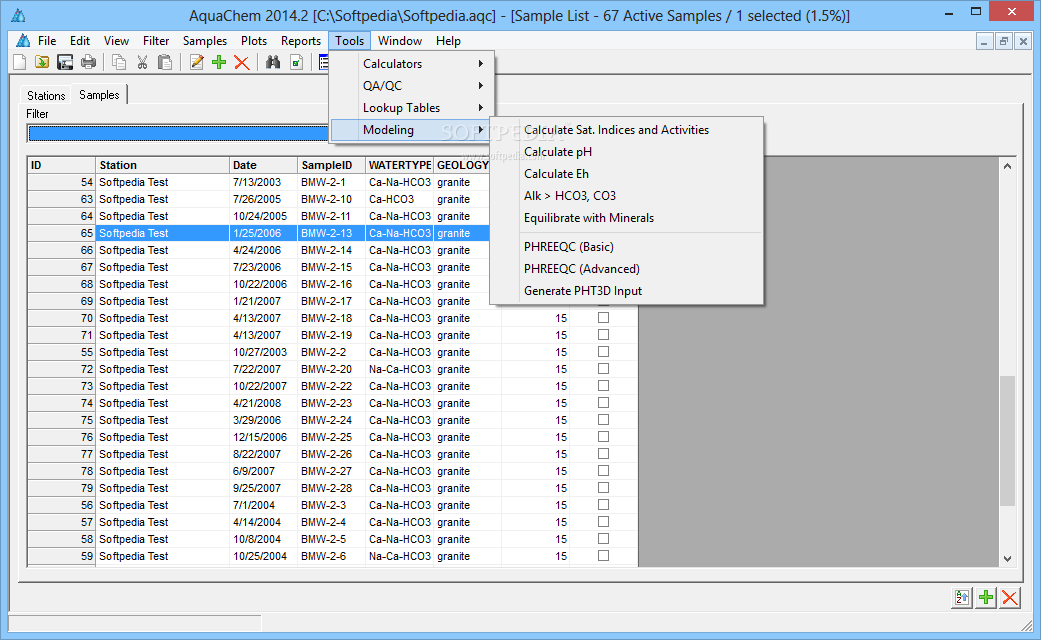Sort by the Station column header
The width and height of the screenshot is (1041, 640).
pos(162,165)
